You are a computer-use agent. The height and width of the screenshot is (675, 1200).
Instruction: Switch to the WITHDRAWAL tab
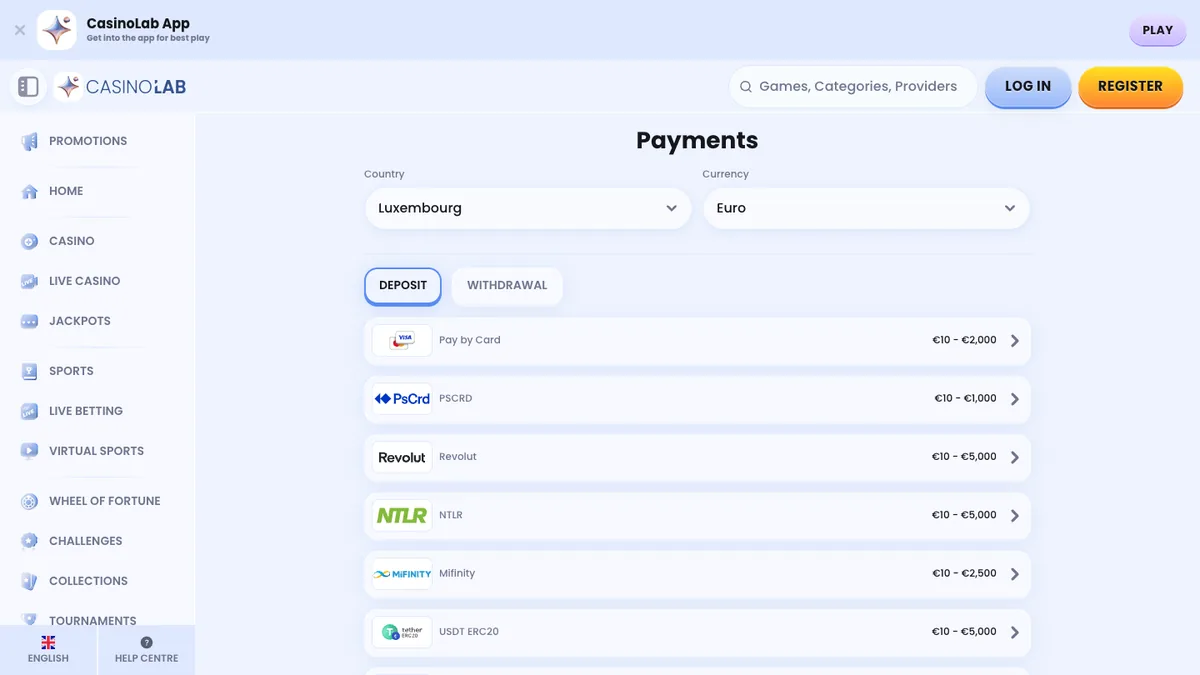point(507,285)
